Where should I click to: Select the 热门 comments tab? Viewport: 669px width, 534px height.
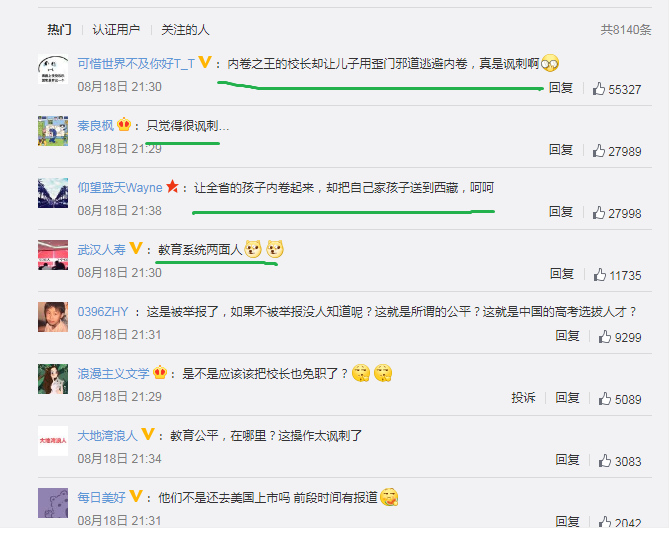[59, 30]
